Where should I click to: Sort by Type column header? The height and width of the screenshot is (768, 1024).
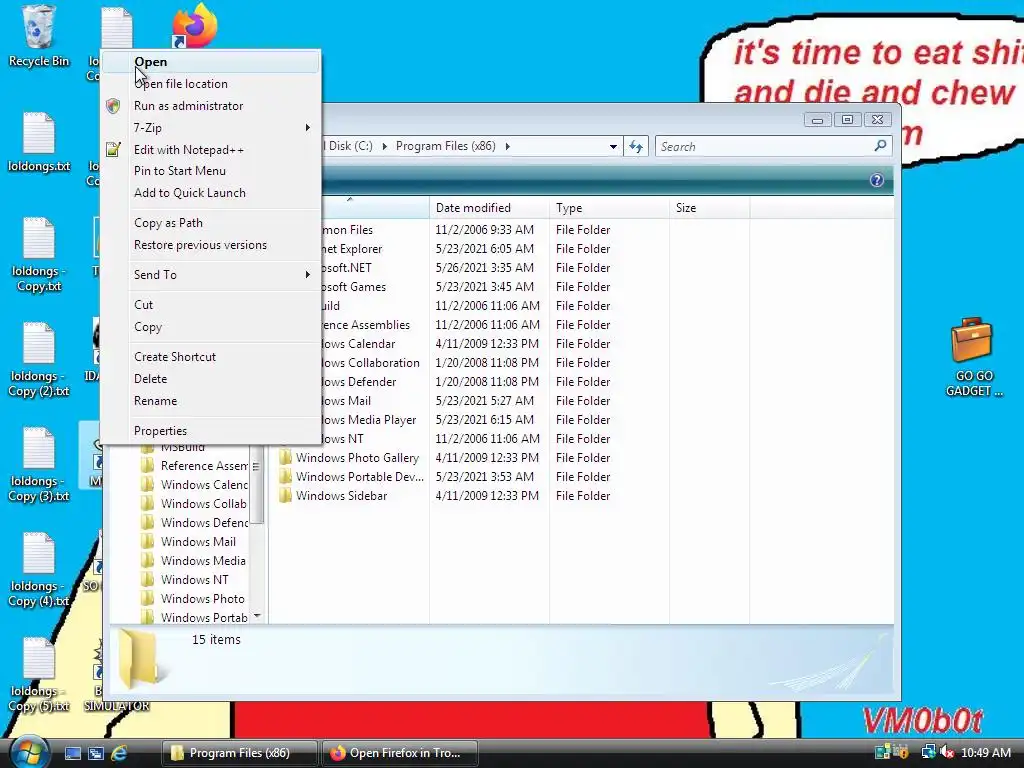[609, 208]
